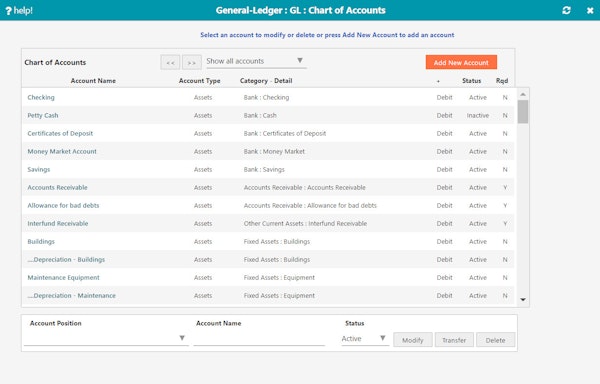Click the Account Name column header
The height and width of the screenshot is (384, 600).
point(93,81)
